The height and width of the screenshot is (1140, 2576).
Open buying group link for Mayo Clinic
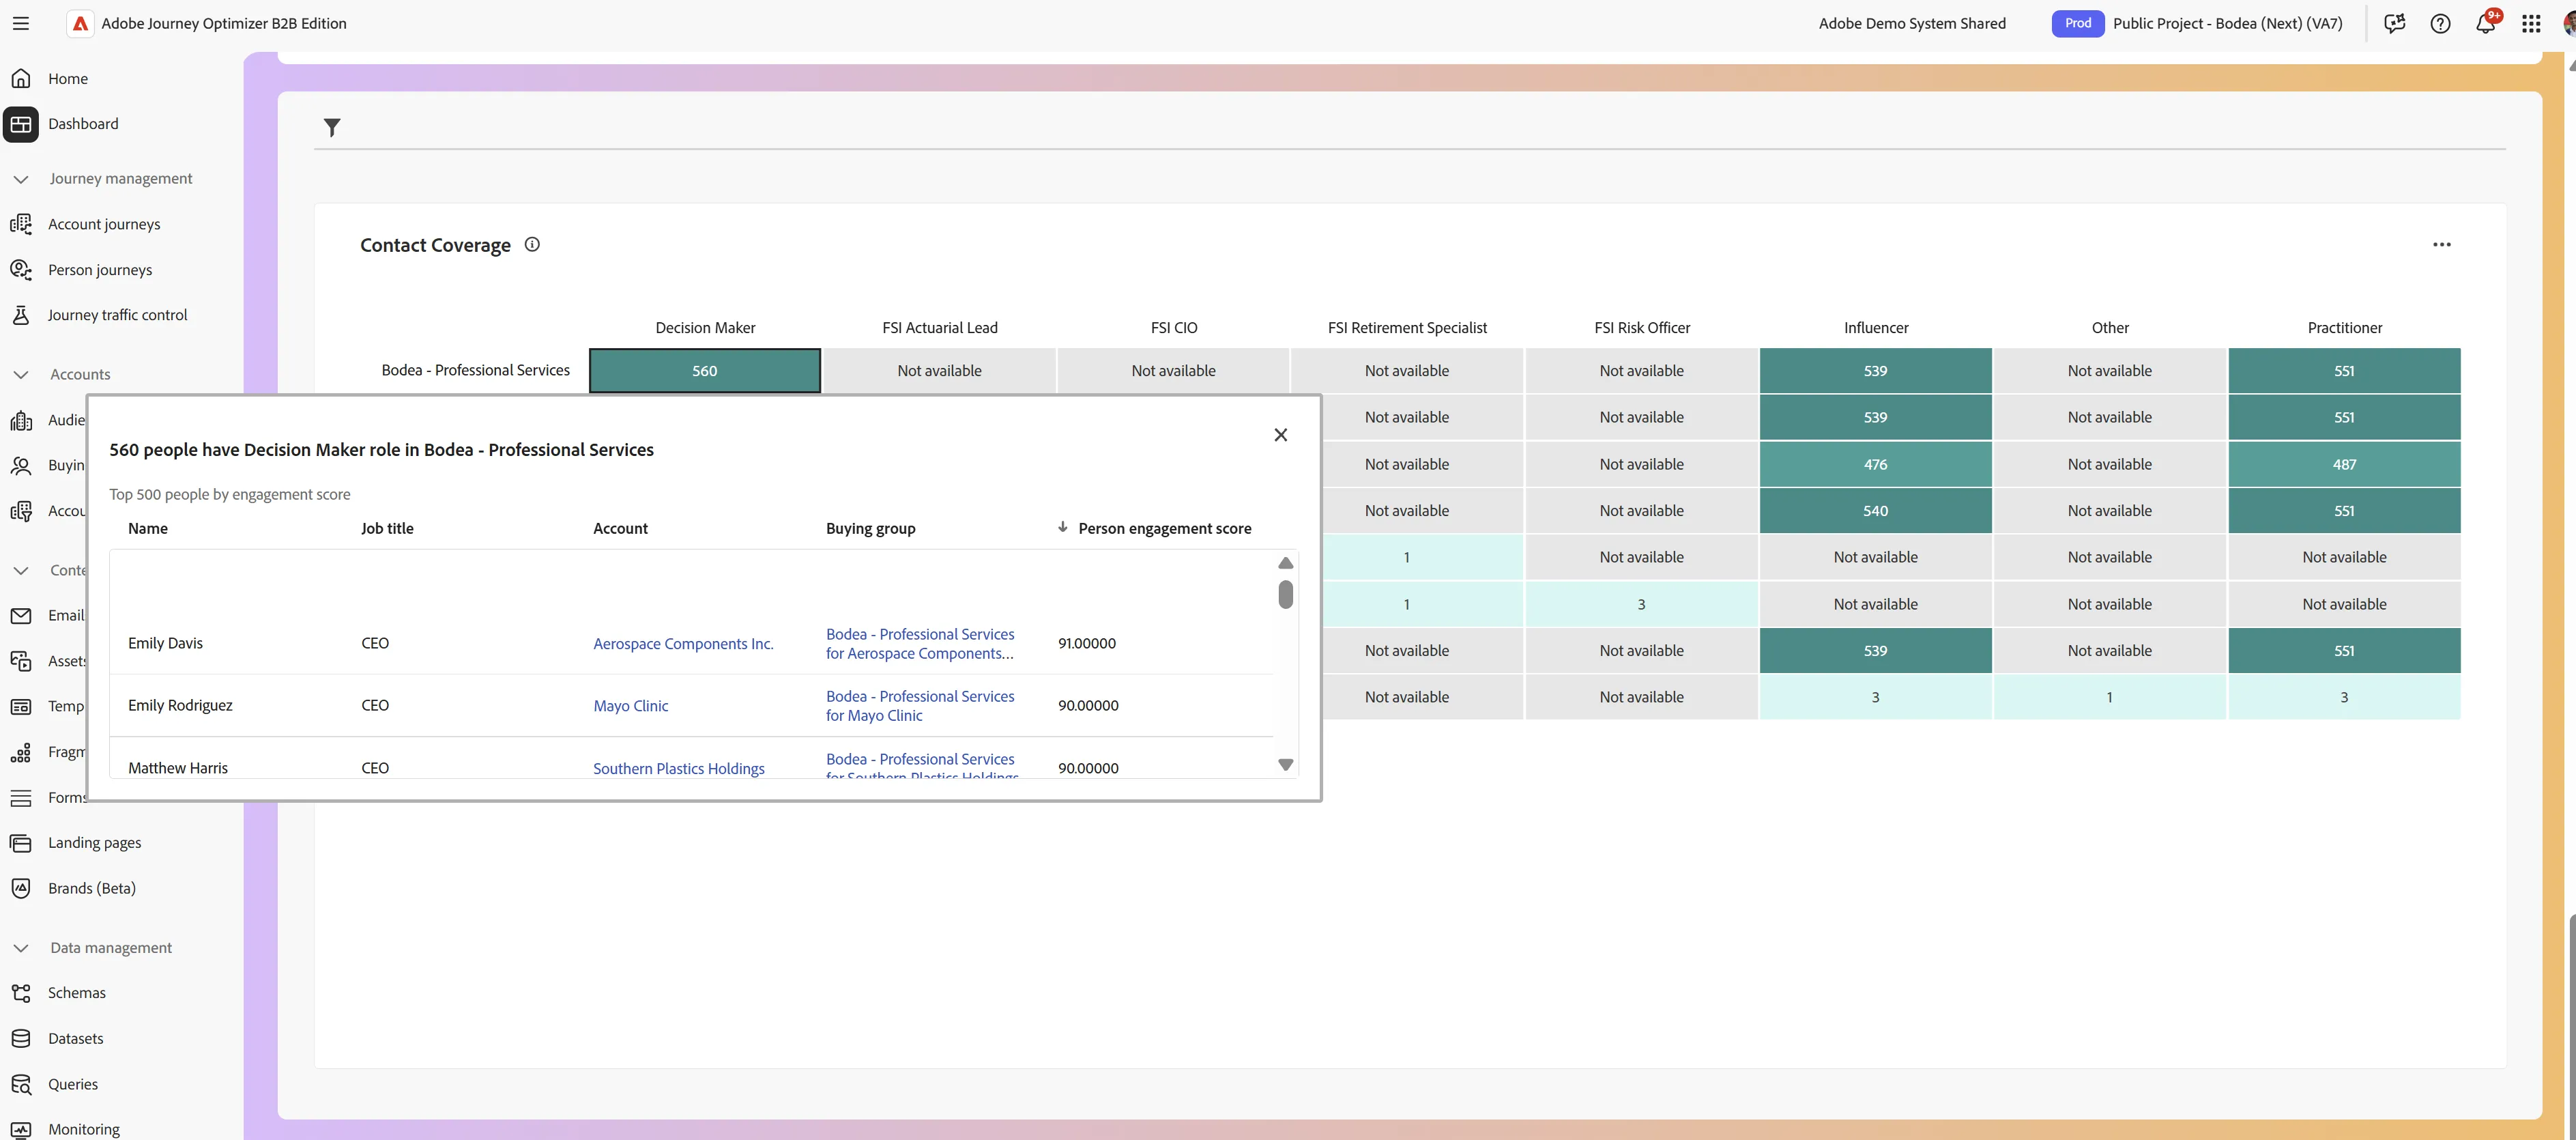[920, 706]
